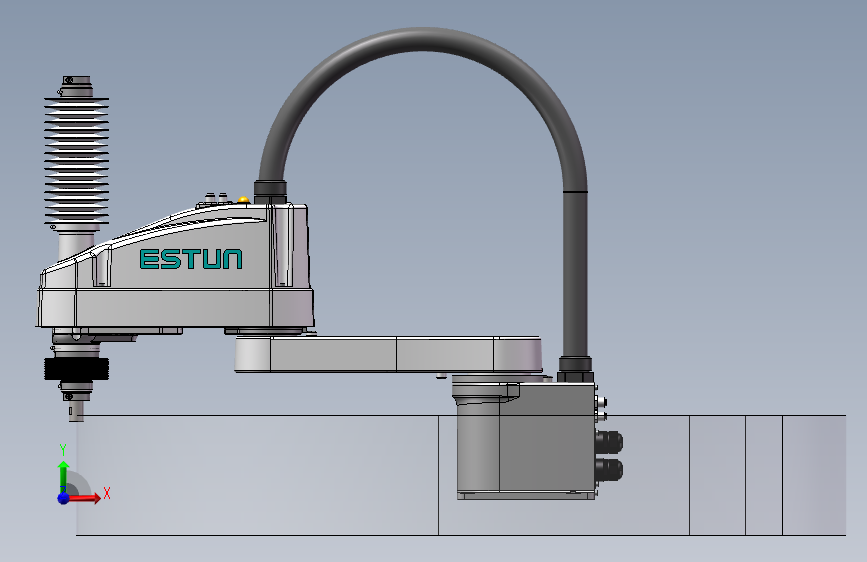Select the ribbed bellows on the spindle
Image resolution: width=867 pixels, height=562 pixels.
pos(76,162)
